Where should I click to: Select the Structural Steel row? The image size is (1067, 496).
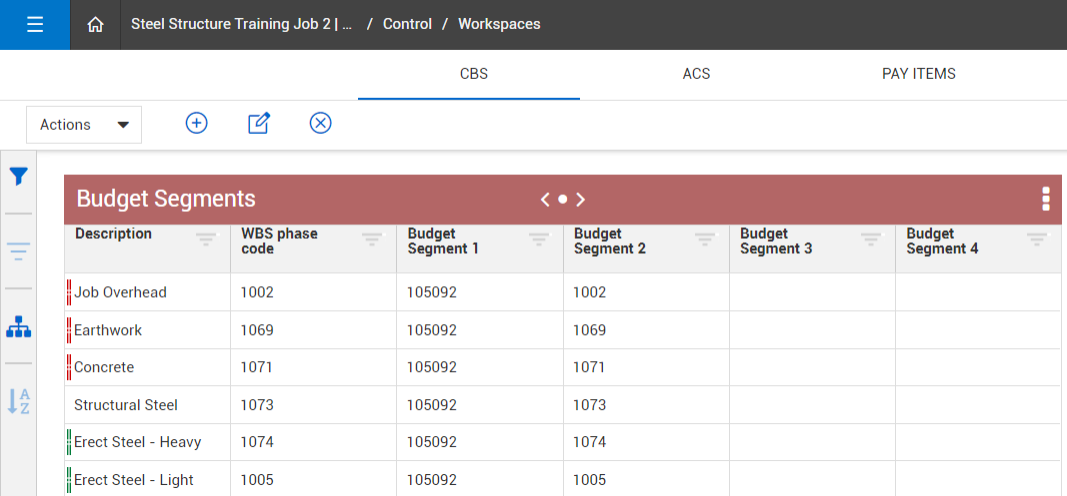click(x=126, y=405)
